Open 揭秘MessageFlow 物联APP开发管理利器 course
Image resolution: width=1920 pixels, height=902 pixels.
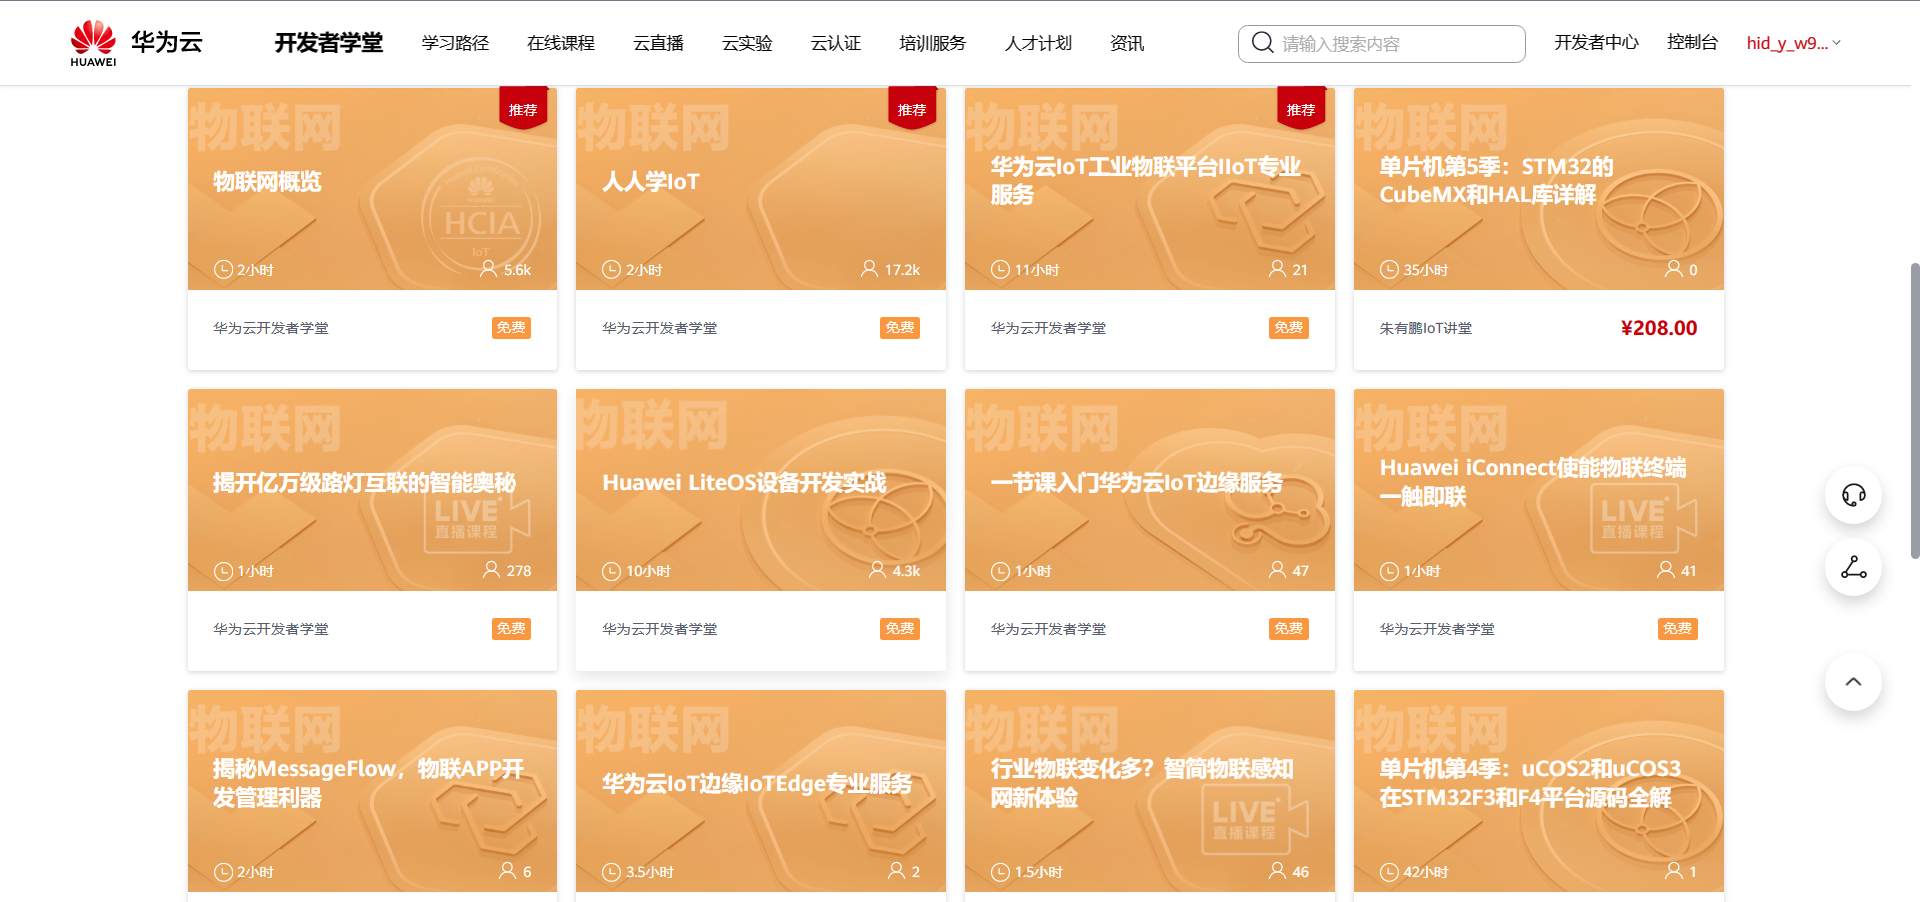[x=372, y=795]
